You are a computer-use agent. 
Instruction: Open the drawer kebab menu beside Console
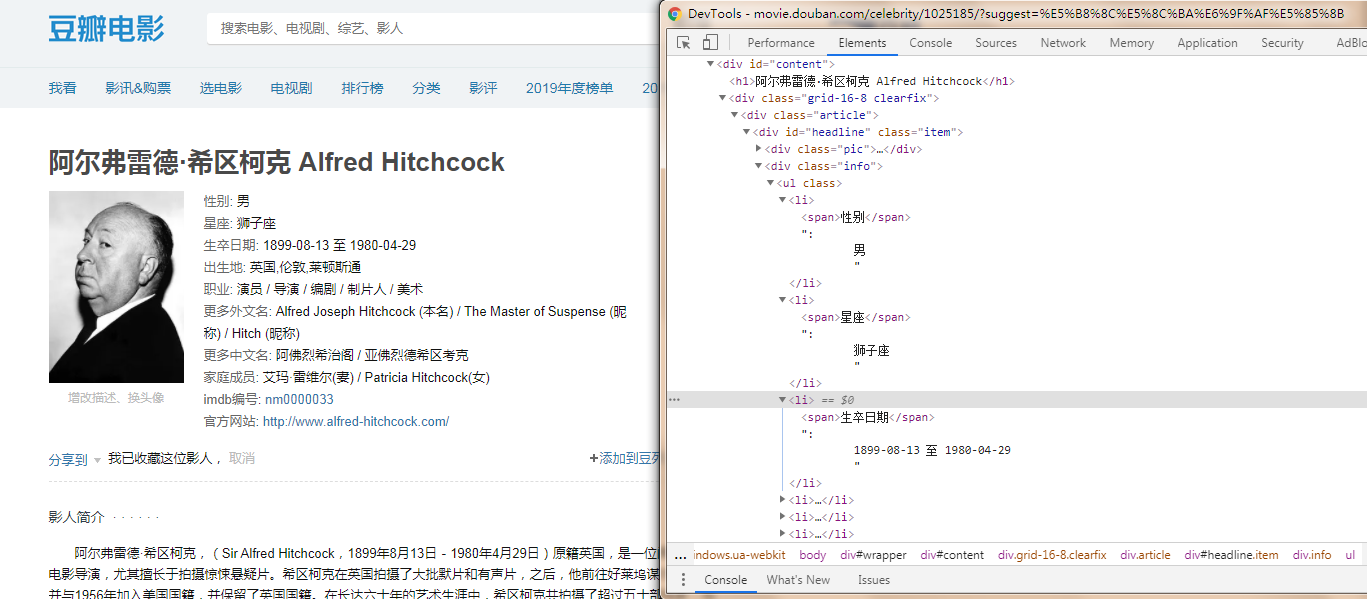pos(684,580)
